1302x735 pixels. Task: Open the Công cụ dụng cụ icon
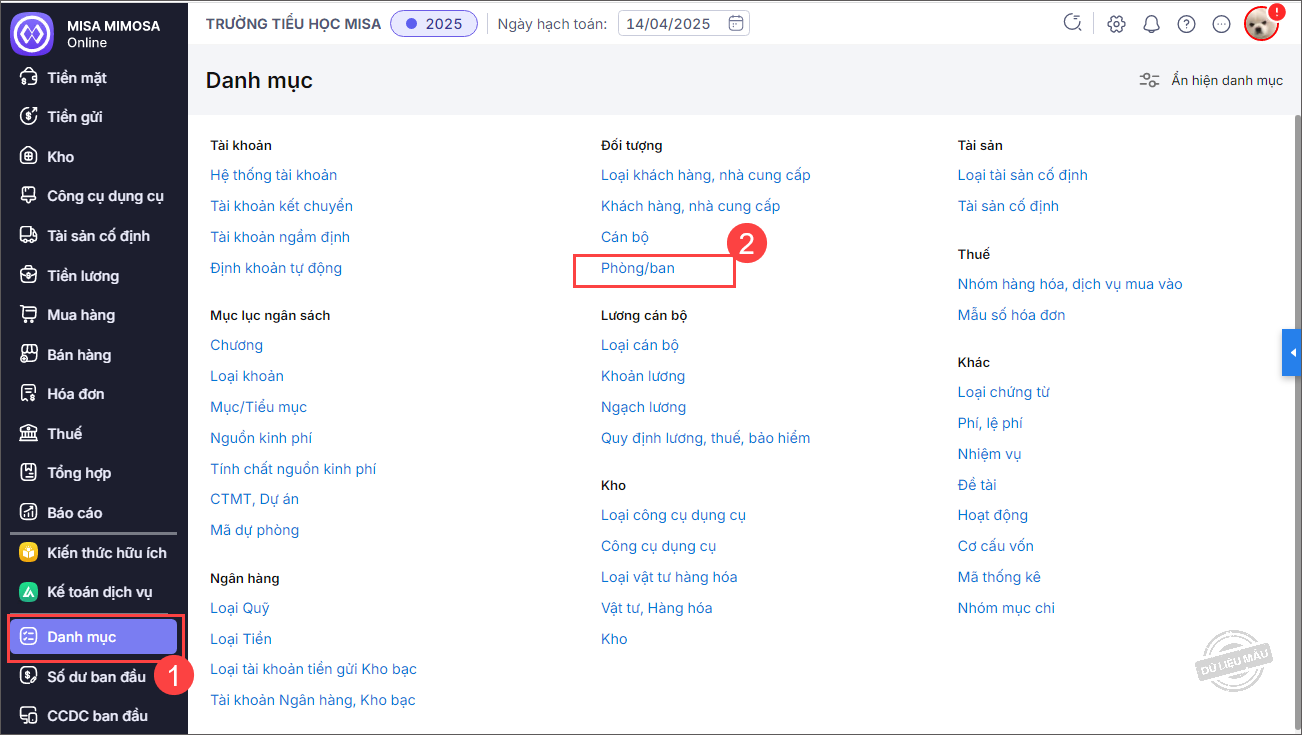coord(29,196)
